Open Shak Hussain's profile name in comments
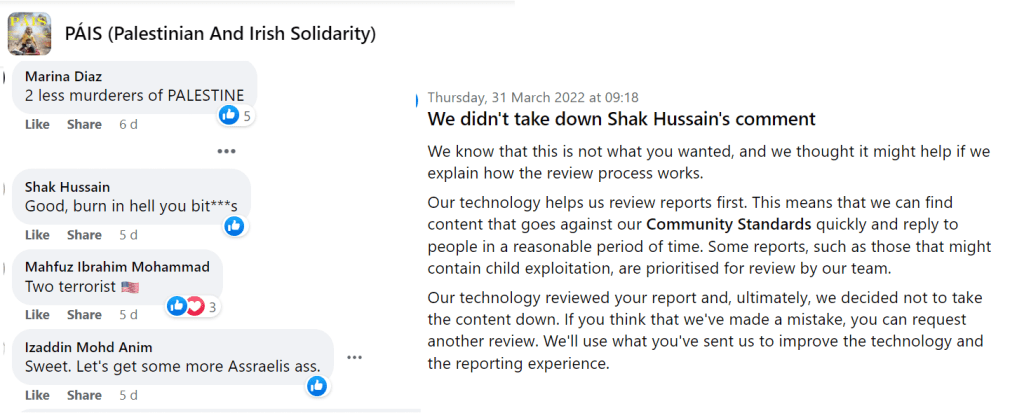The image size is (1024, 420). tap(67, 187)
